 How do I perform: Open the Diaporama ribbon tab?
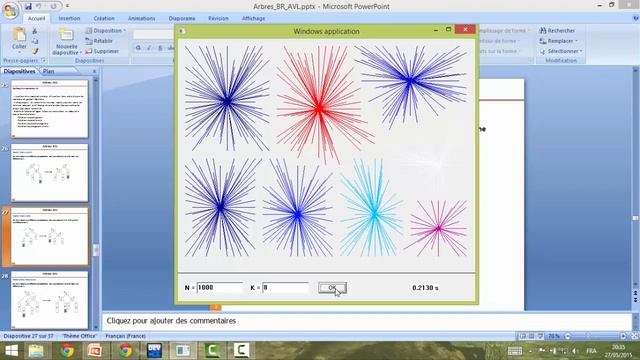182,18
